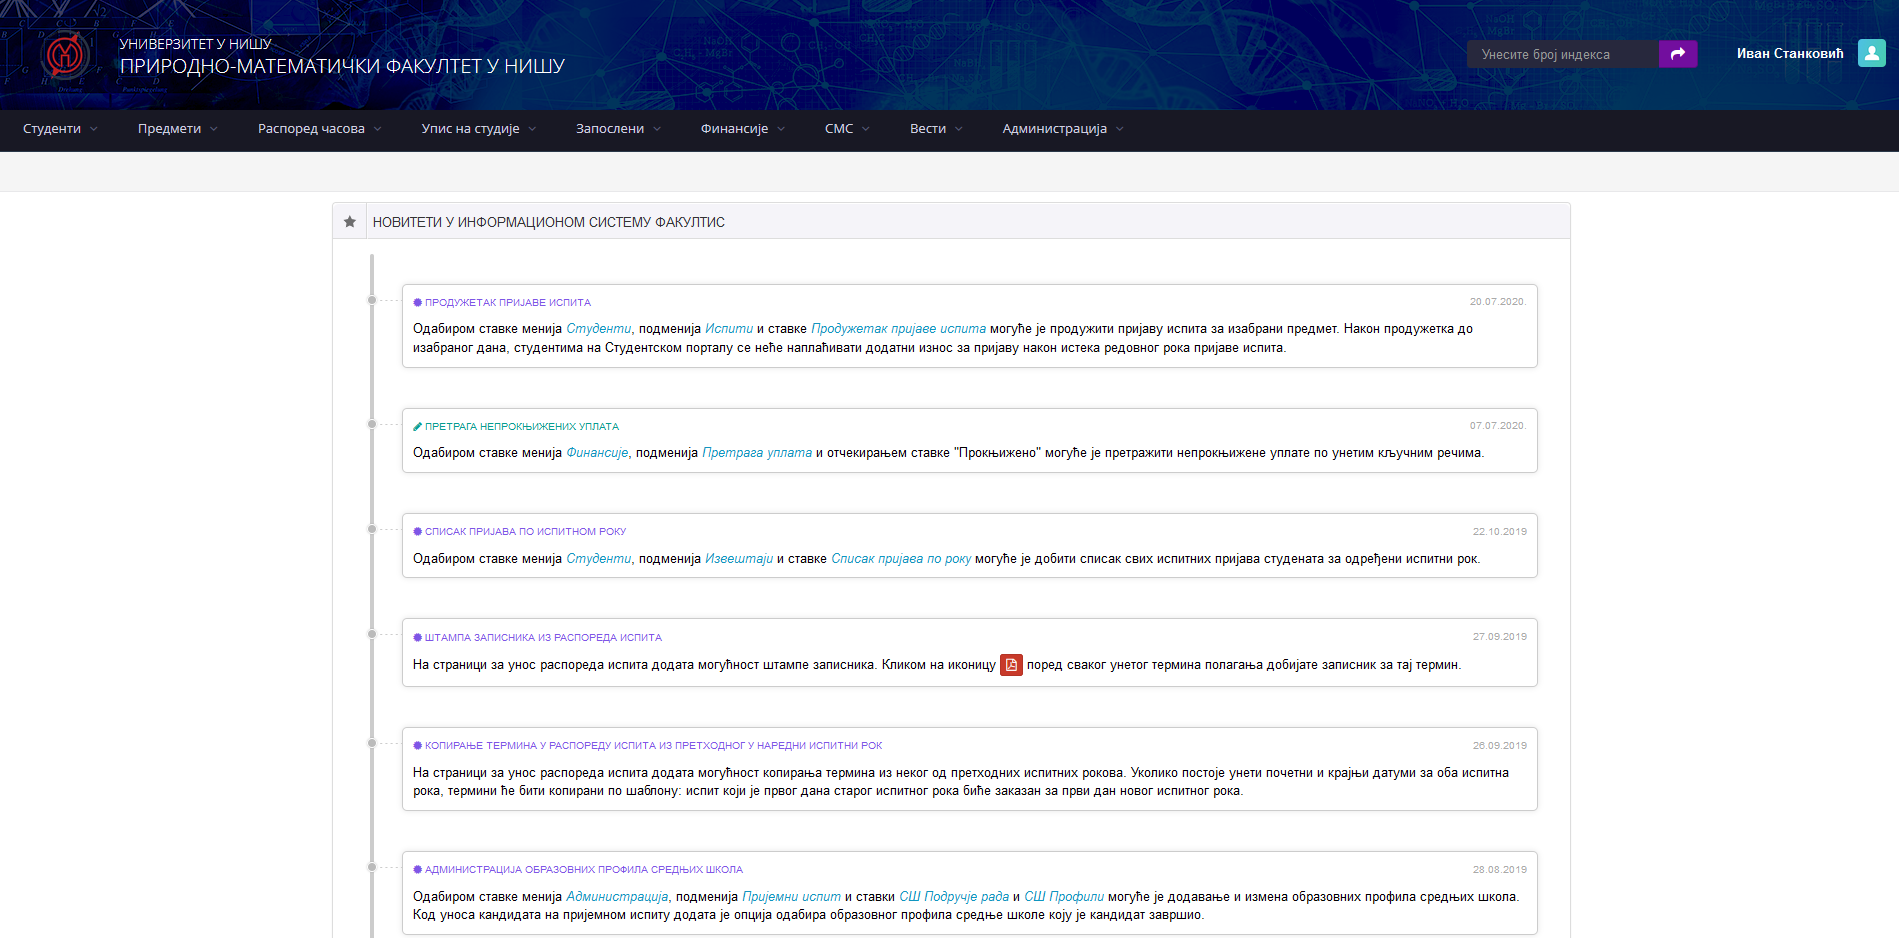This screenshot has height=938, width=1899.
Task: Click the faculty logo emblem
Action: (65, 55)
